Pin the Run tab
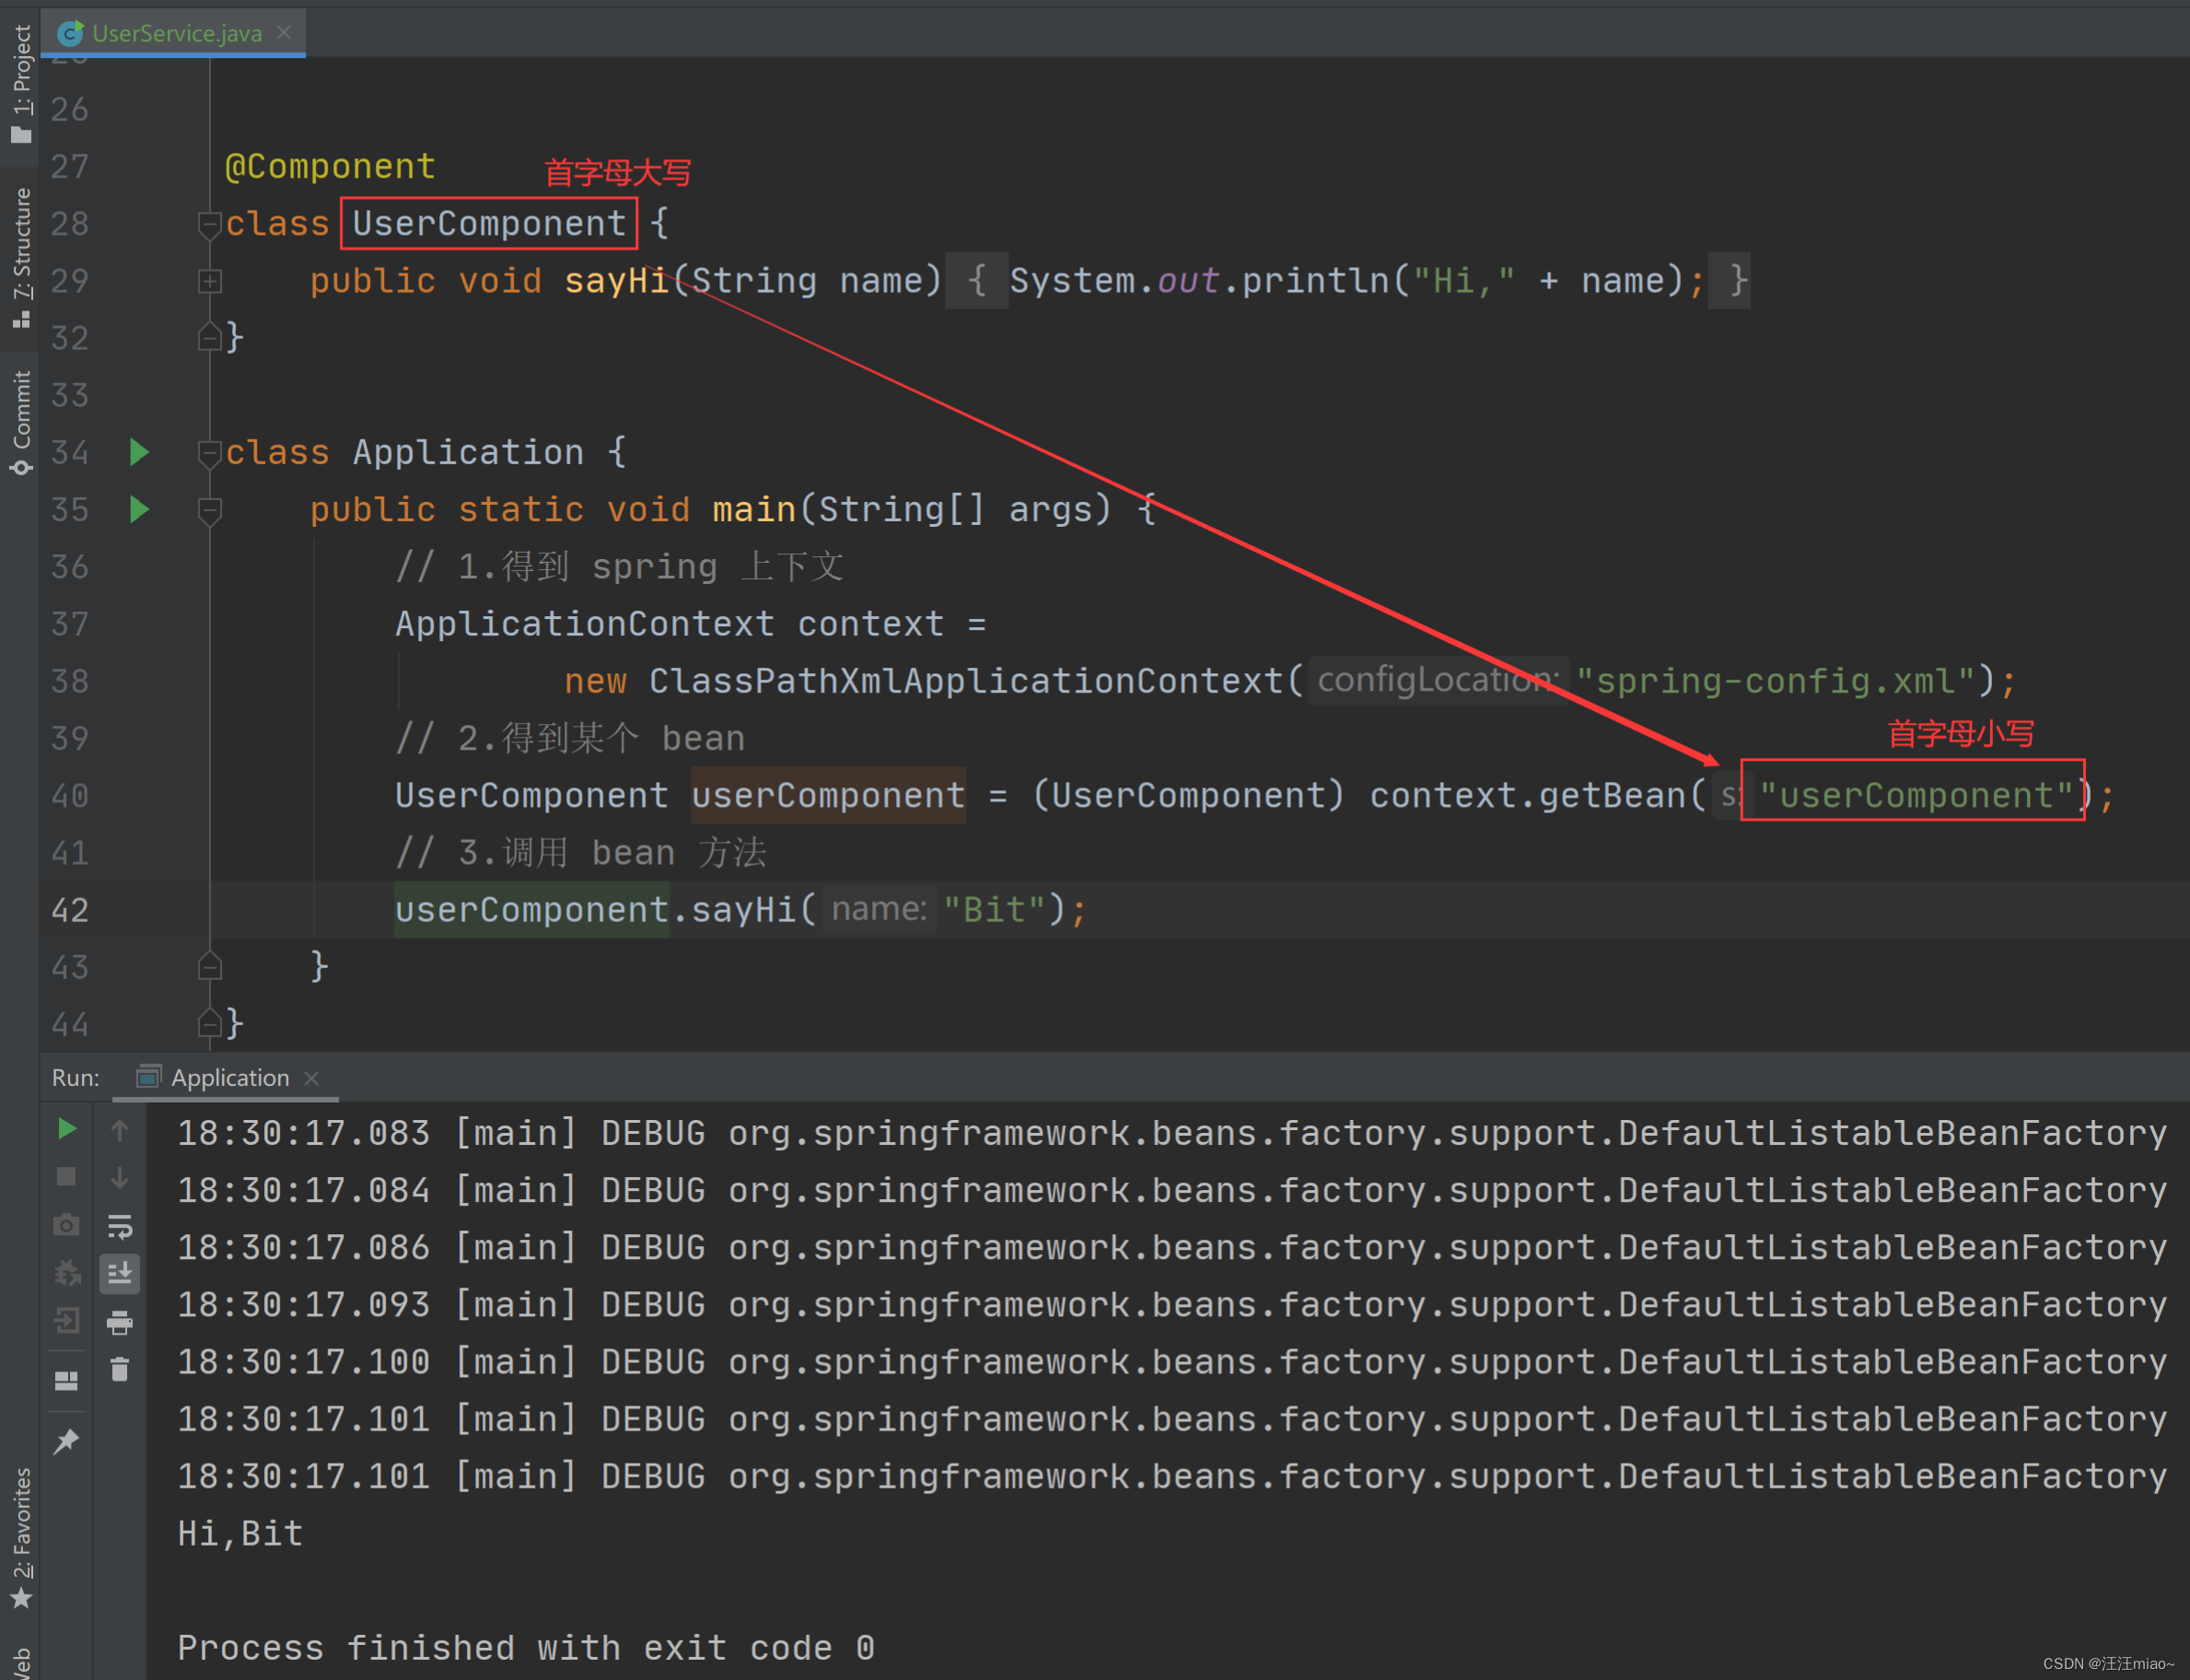The image size is (2190, 1680). pyautogui.click(x=66, y=1441)
